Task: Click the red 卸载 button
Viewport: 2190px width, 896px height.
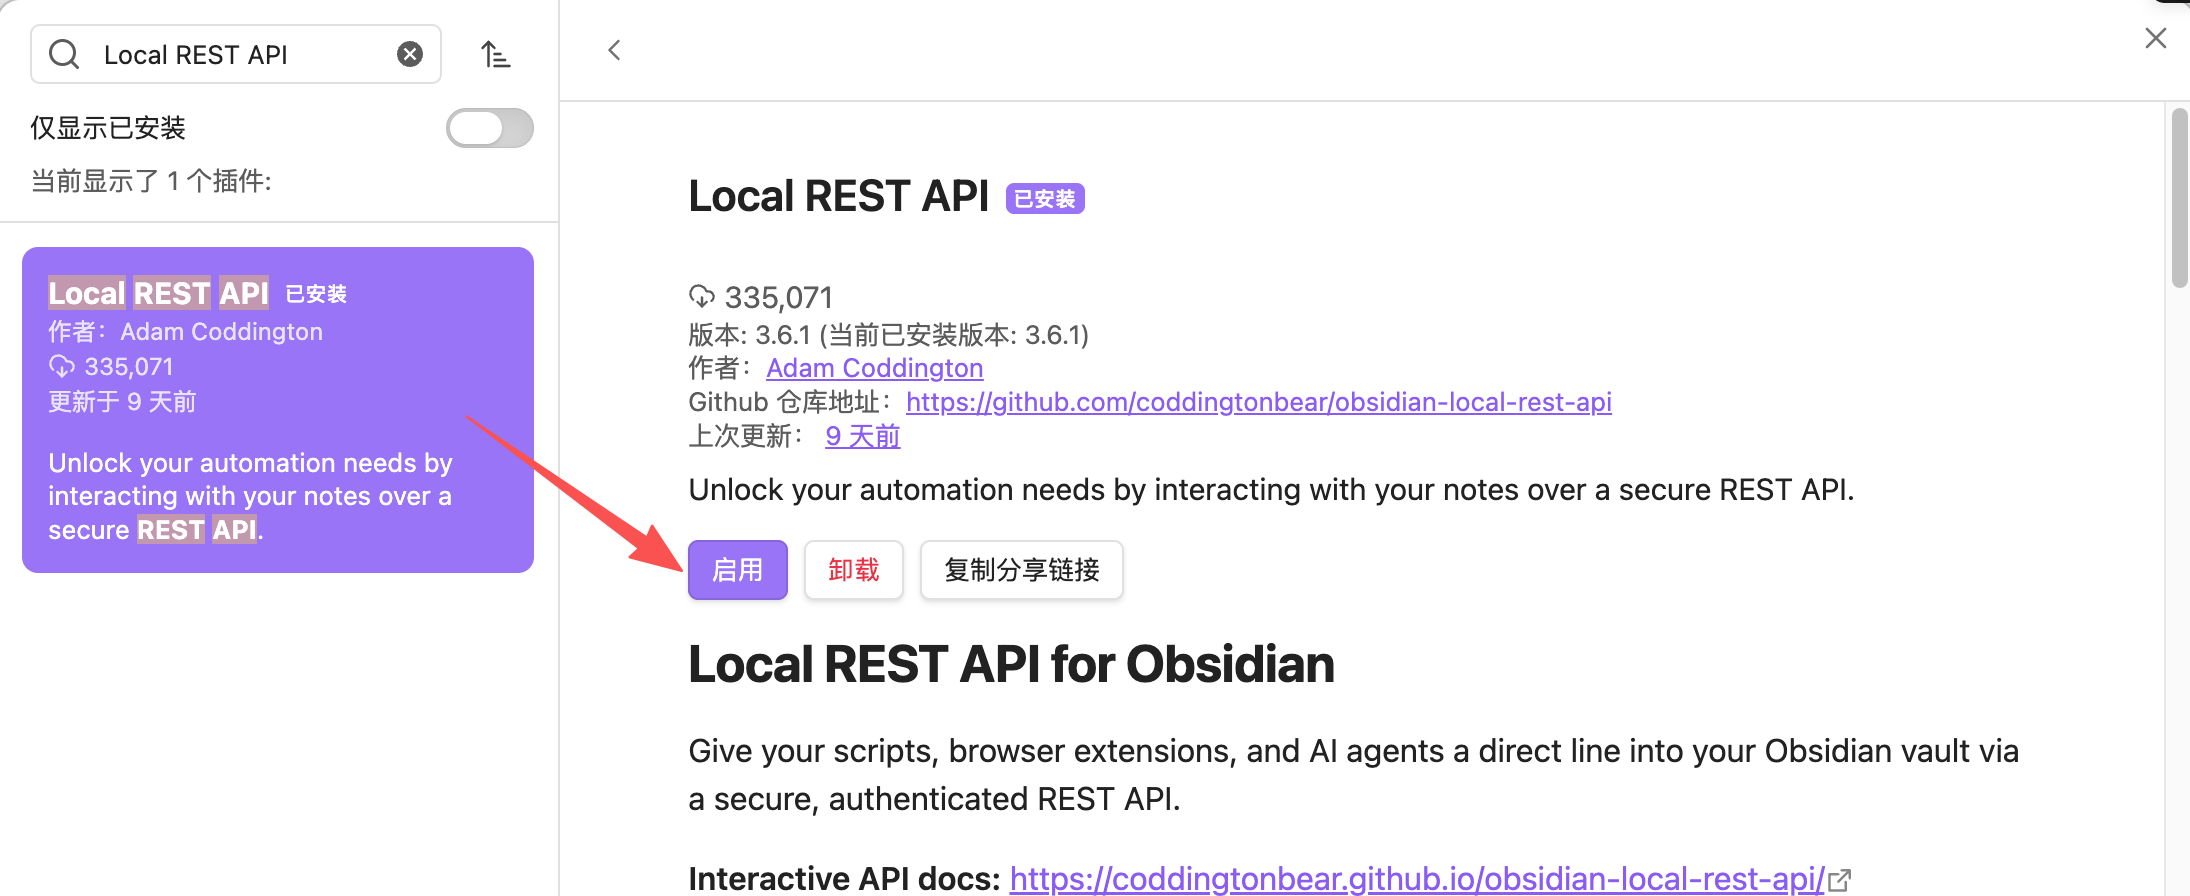Action: (x=854, y=570)
